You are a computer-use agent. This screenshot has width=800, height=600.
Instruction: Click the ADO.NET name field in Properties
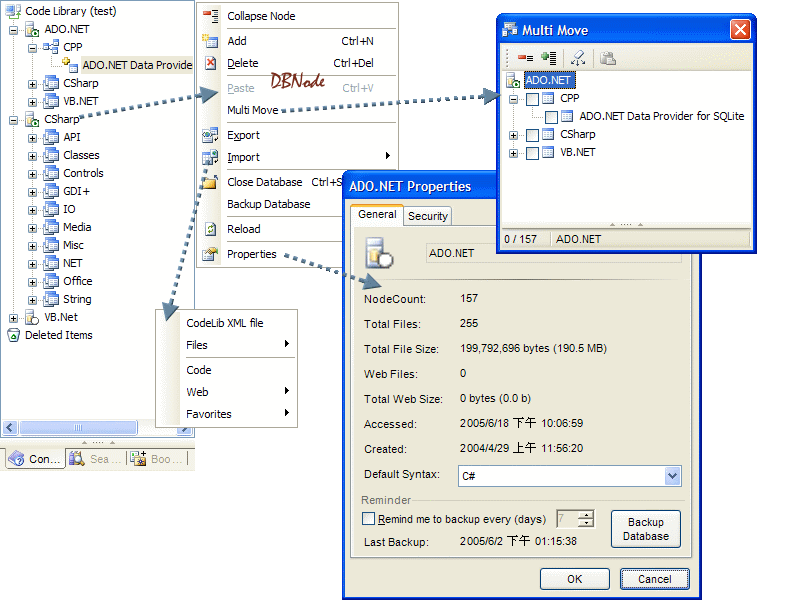click(x=554, y=253)
